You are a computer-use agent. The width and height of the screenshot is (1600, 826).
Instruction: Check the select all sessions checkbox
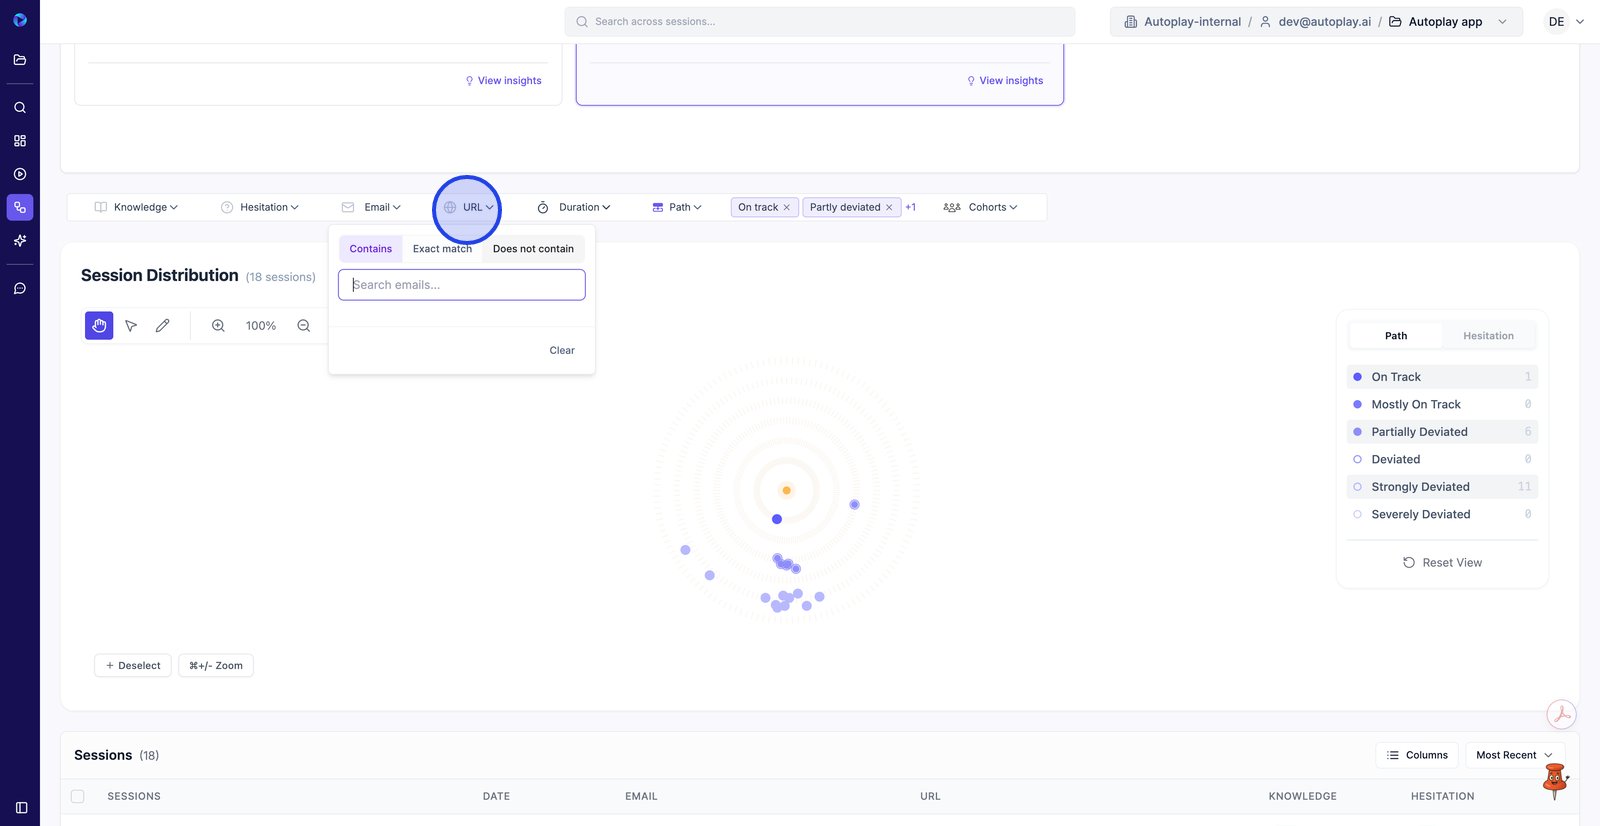[x=78, y=797]
